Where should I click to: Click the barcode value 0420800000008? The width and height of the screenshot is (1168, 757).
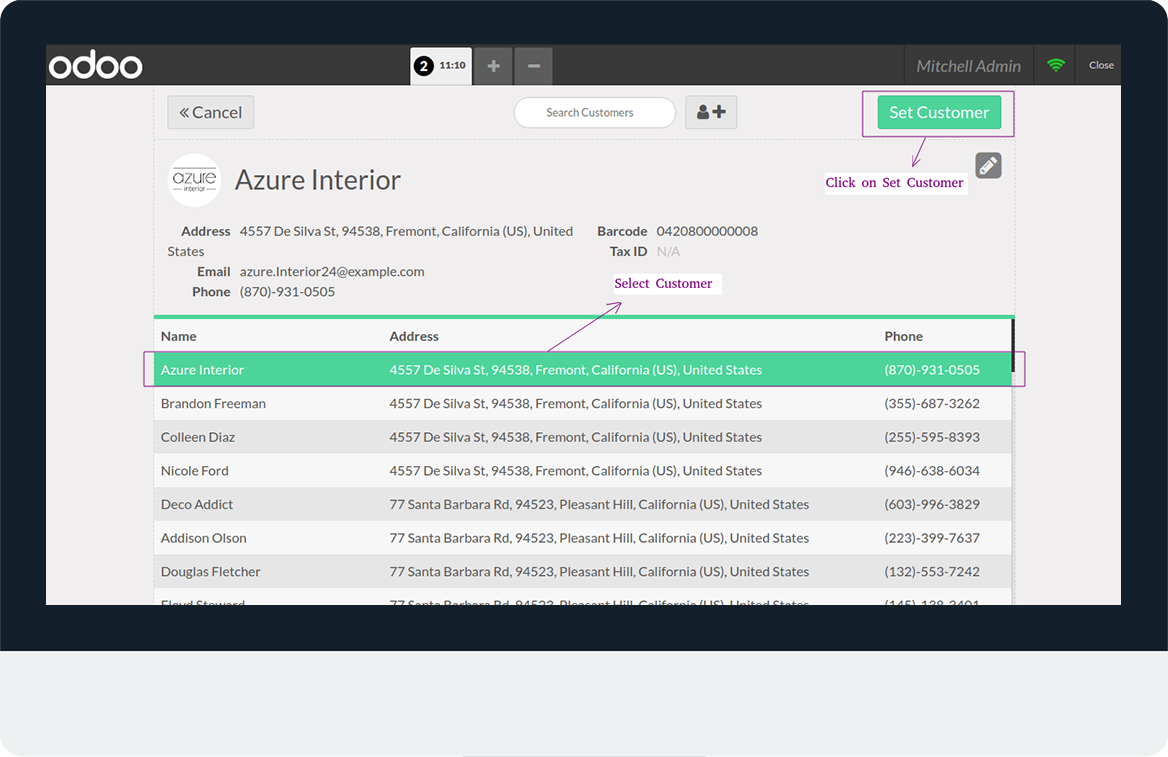pyautogui.click(x=707, y=231)
